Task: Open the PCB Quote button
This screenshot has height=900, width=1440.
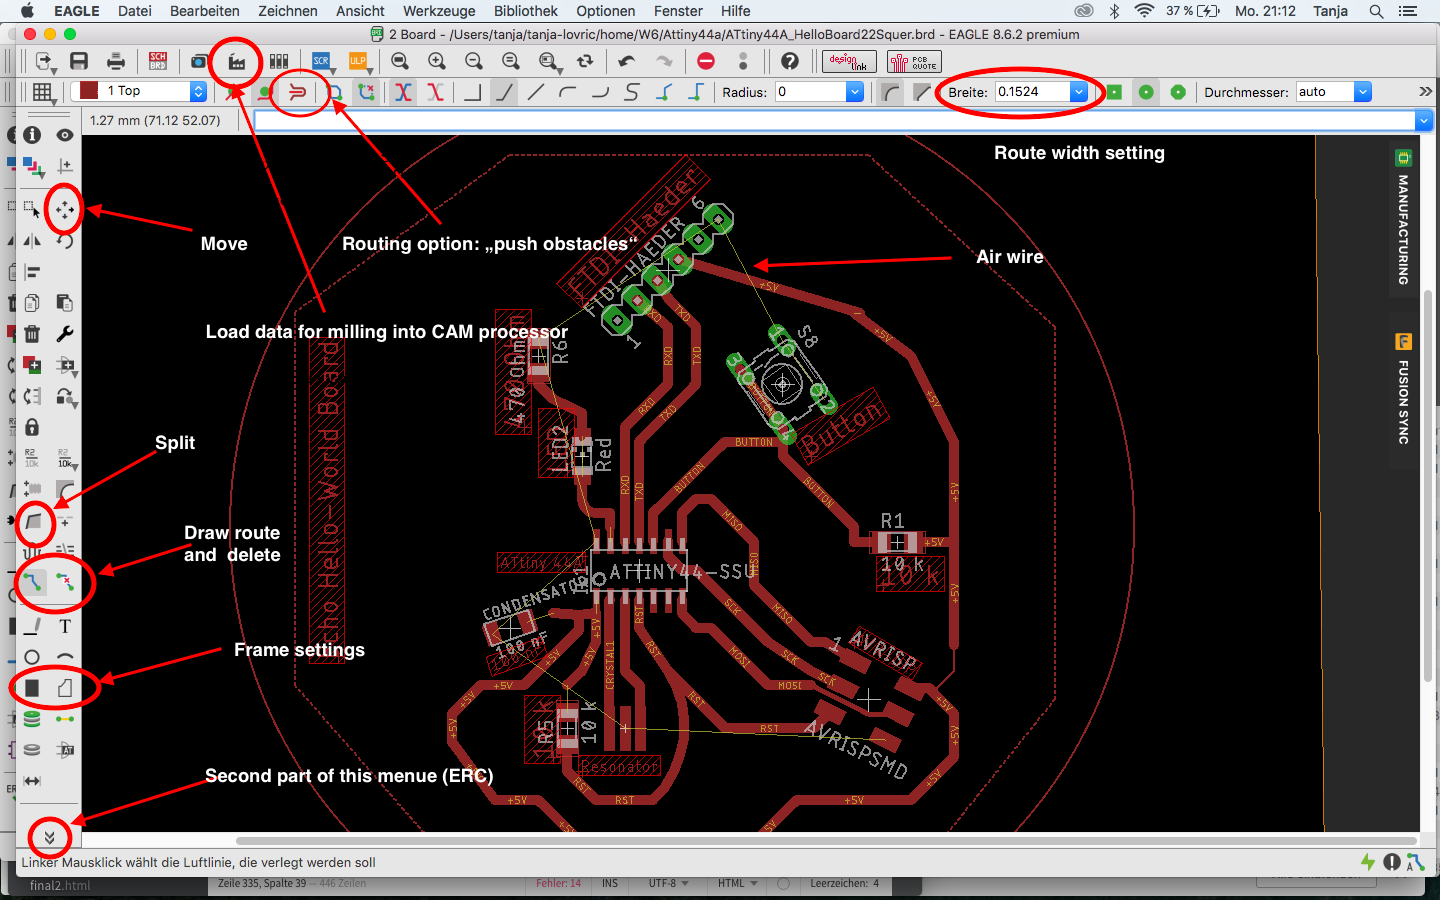Action: pyautogui.click(x=914, y=62)
